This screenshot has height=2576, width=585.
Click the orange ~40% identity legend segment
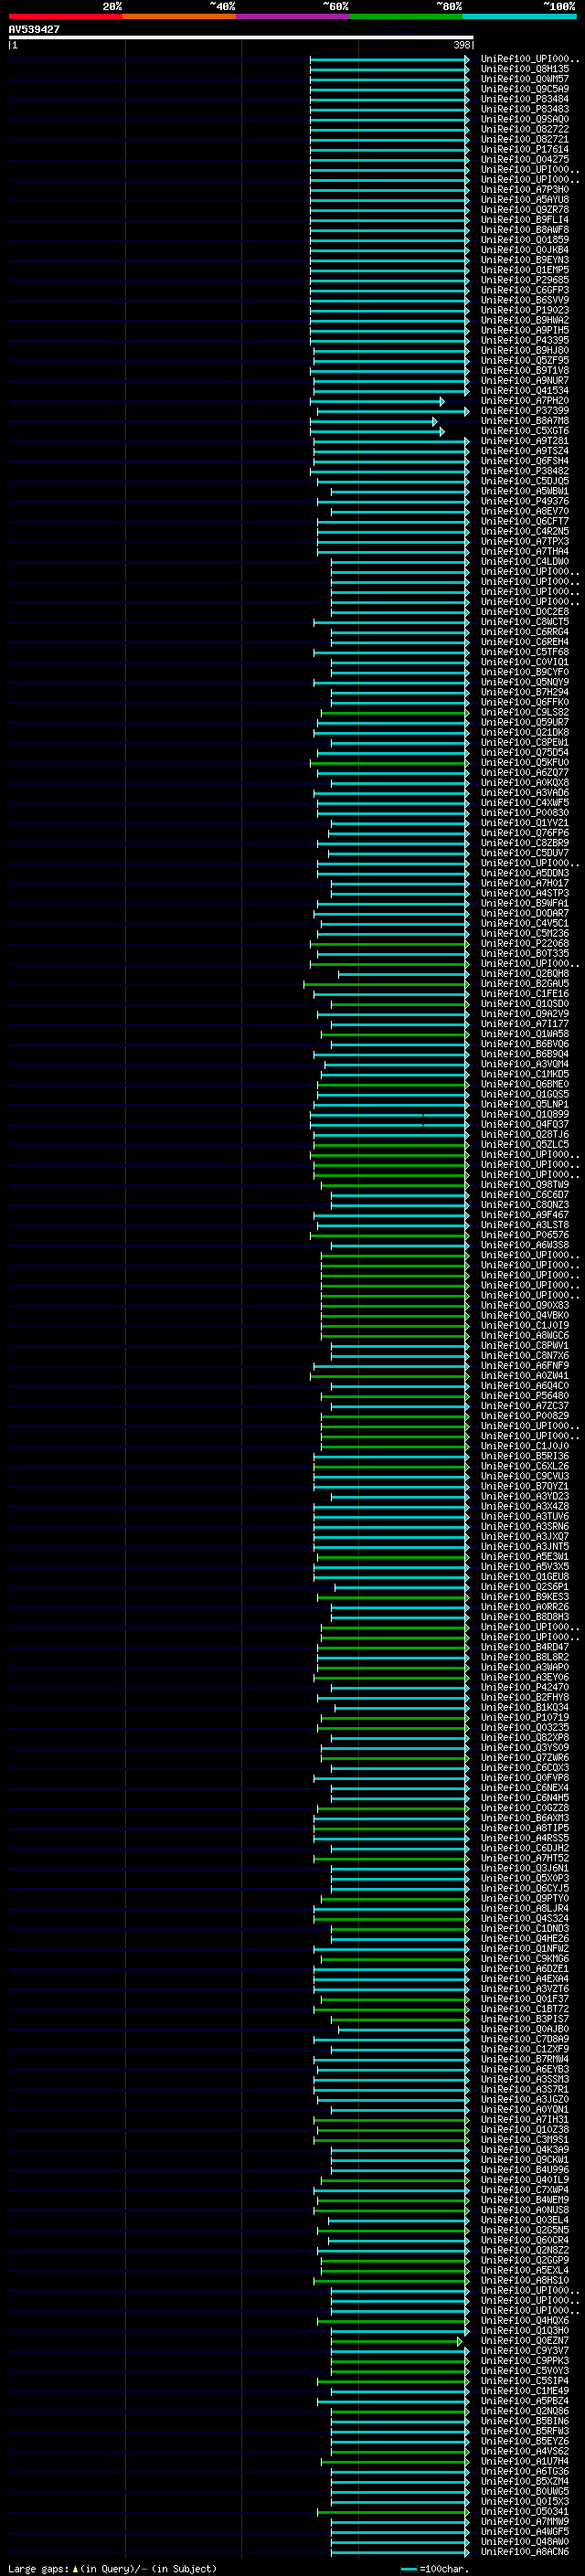[x=179, y=16]
